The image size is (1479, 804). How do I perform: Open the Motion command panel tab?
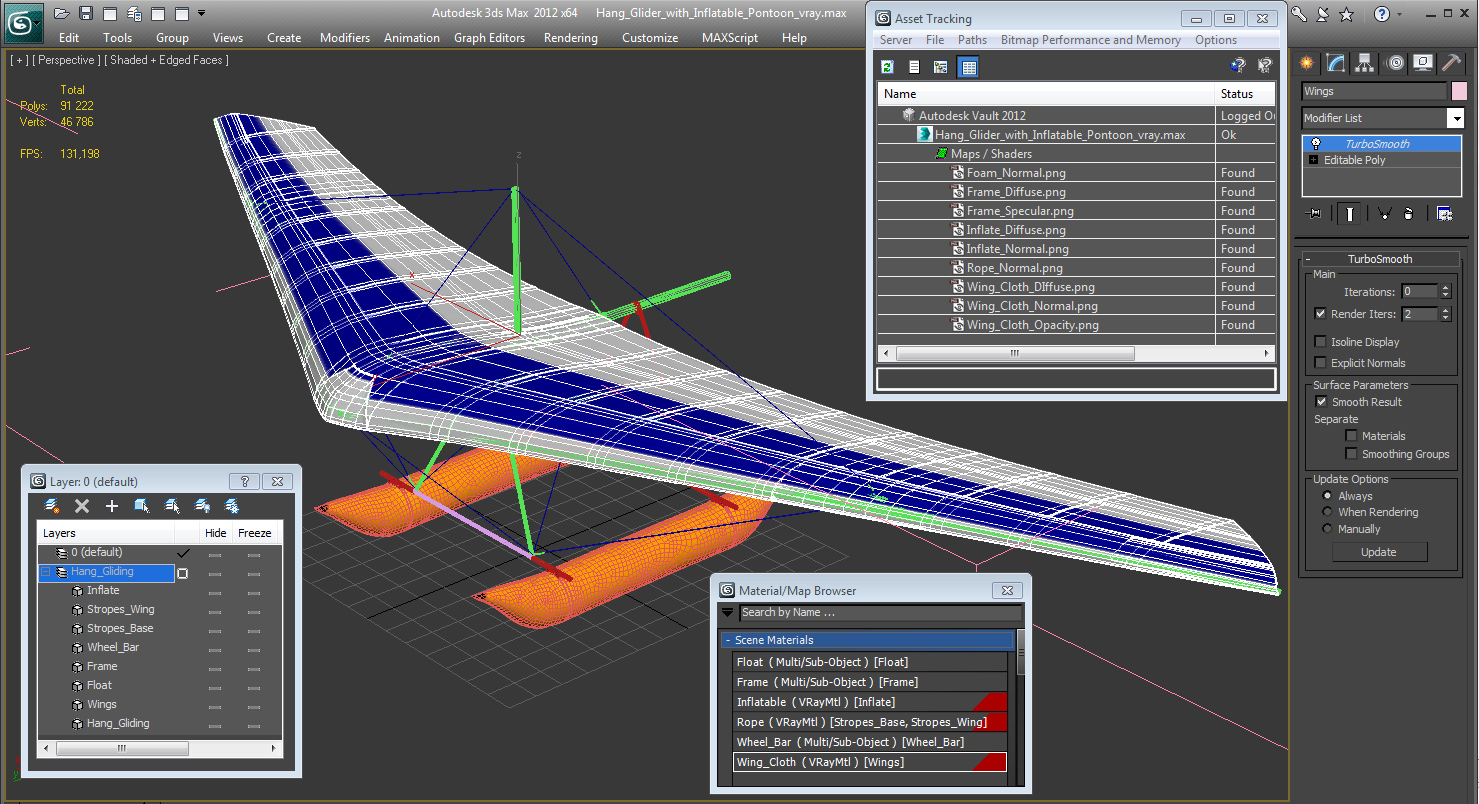point(1395,63)
